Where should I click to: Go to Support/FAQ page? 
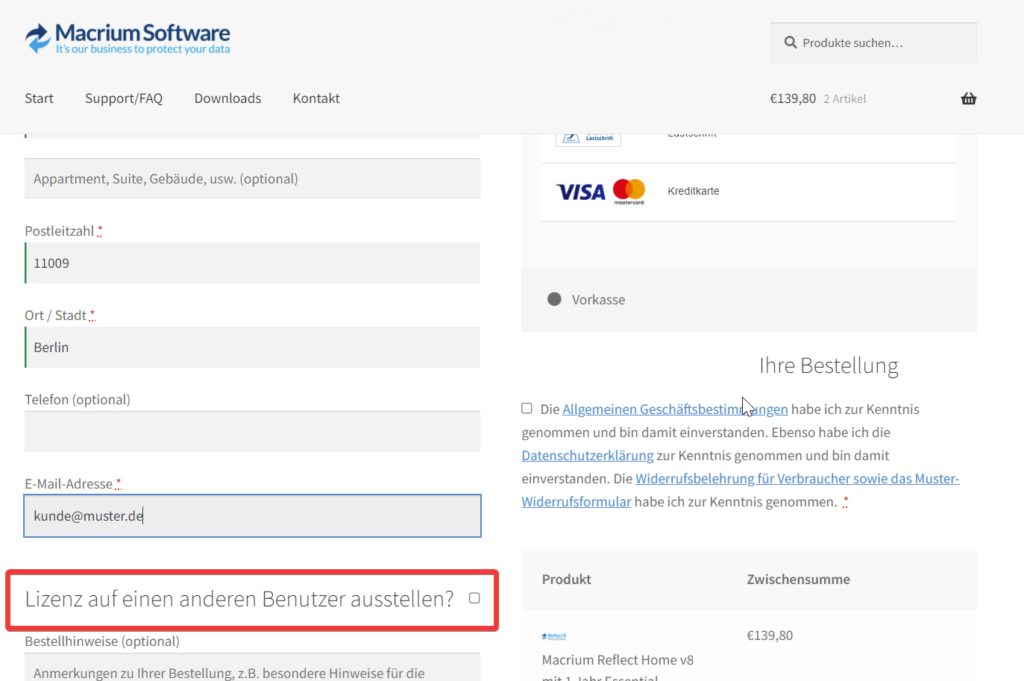click(x=123, y=98)
